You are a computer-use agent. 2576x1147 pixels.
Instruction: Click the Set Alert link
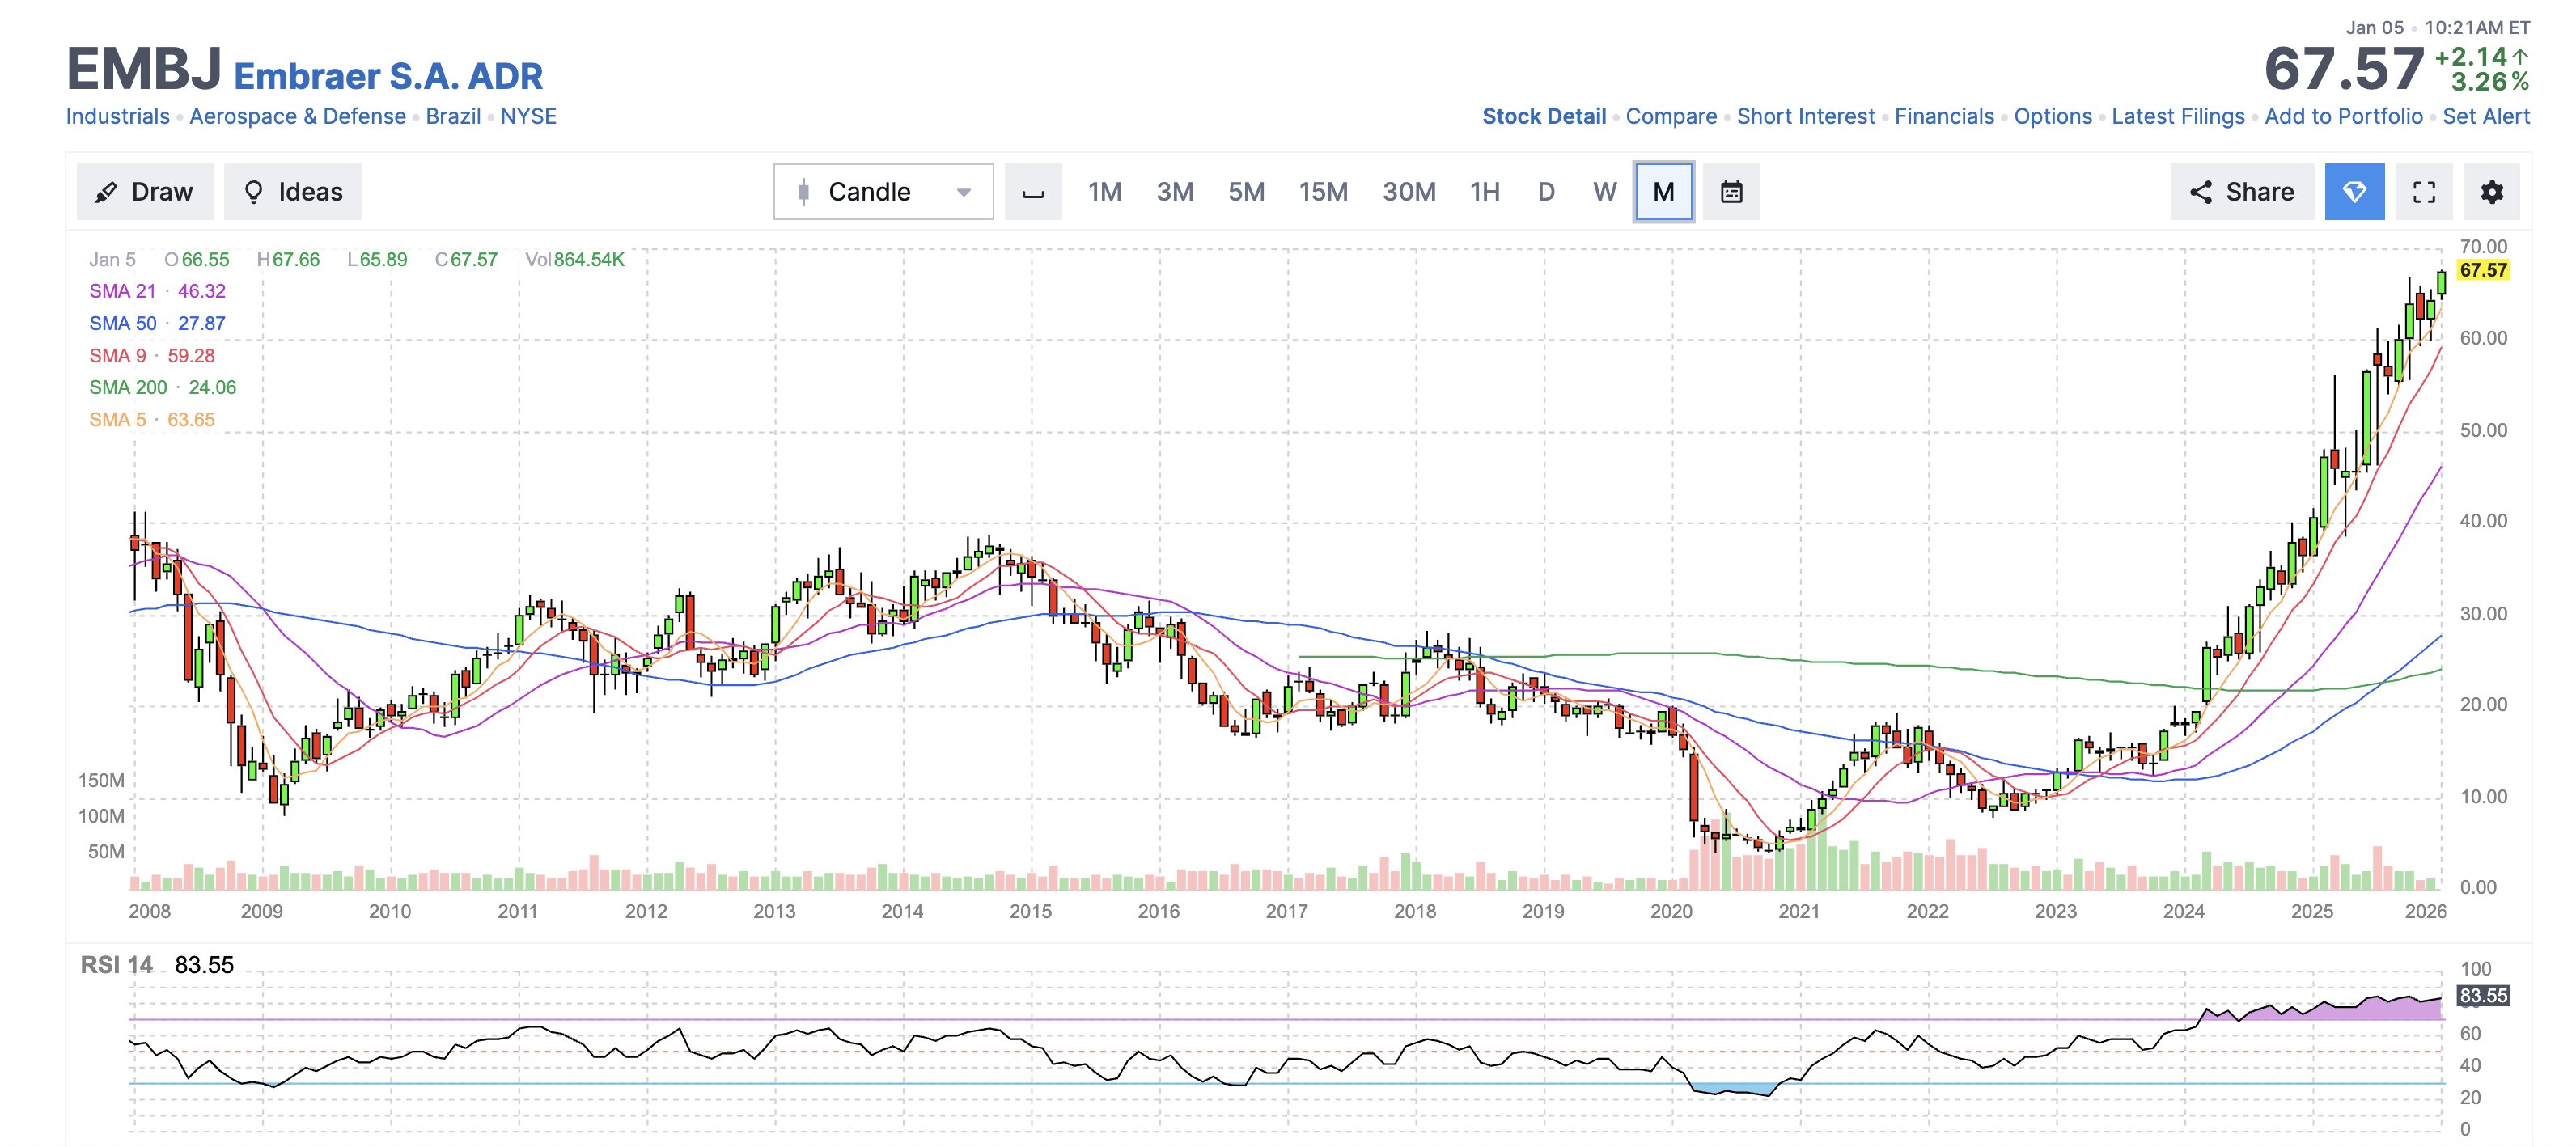click(2485, 116)
